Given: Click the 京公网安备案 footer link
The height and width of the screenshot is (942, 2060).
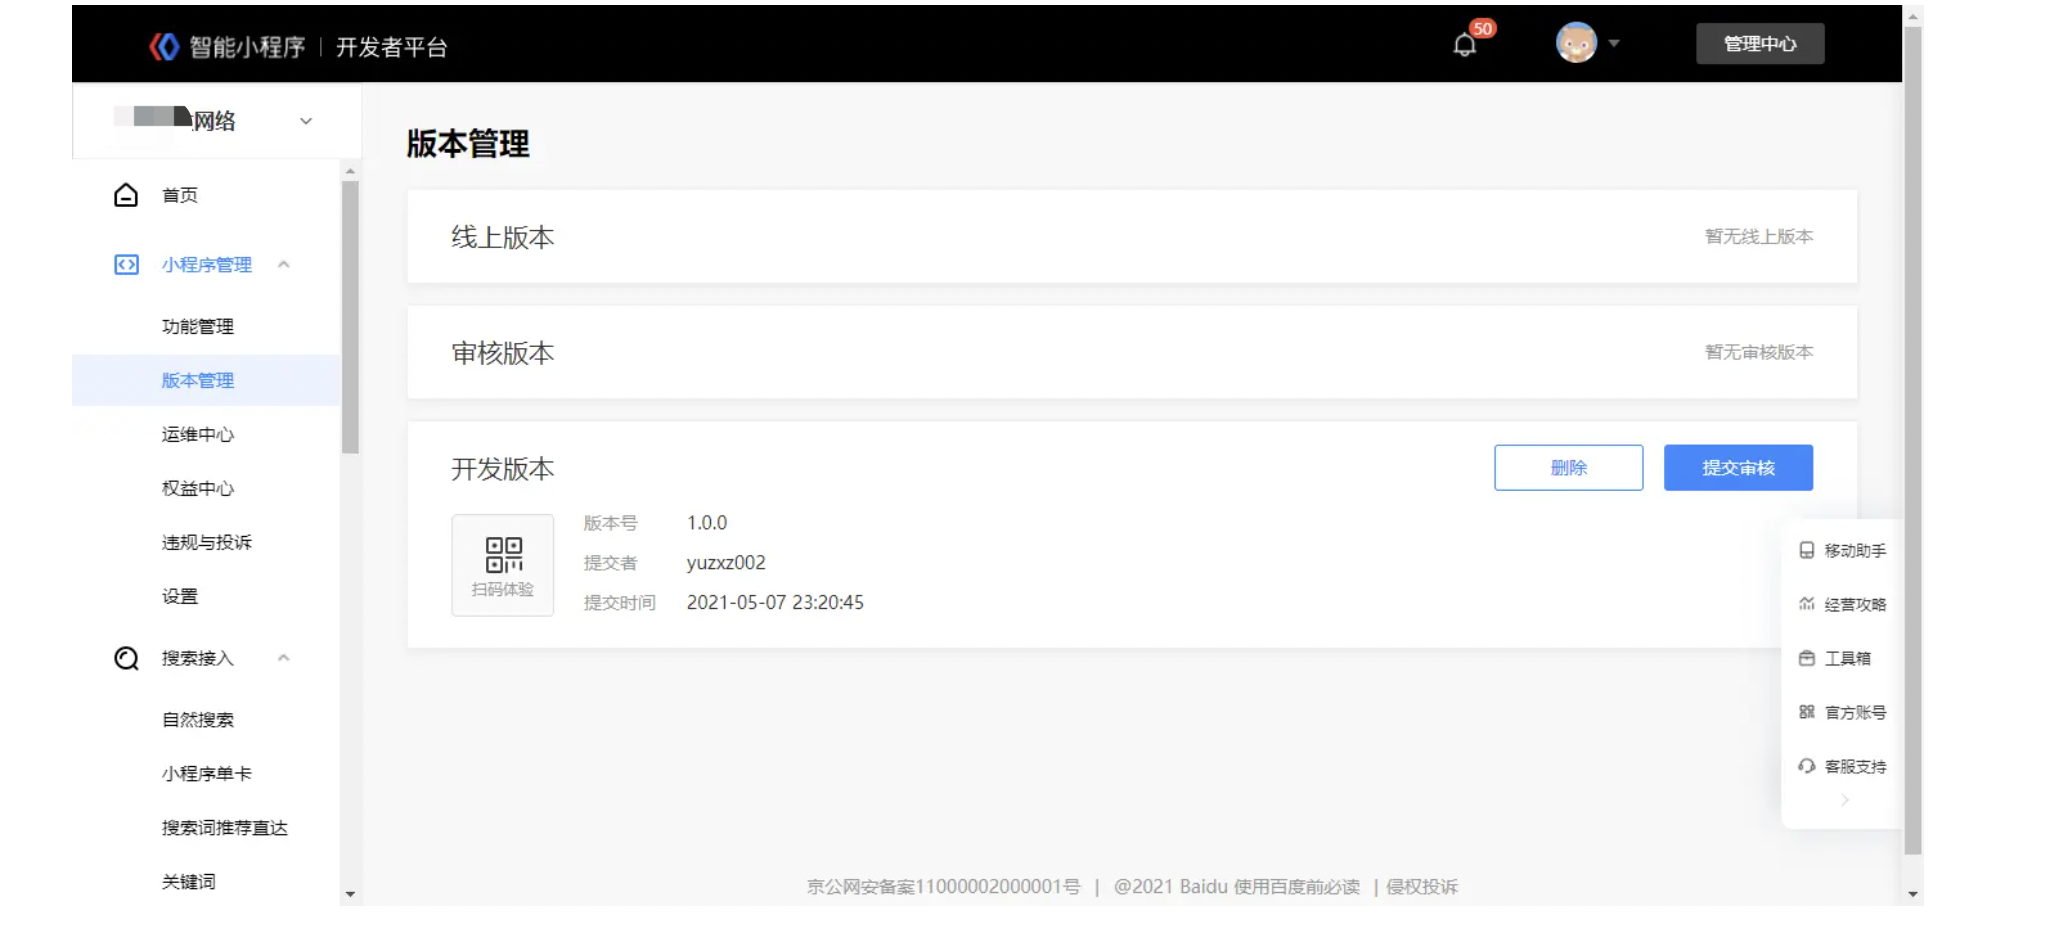Looking at the screenshot, I should [x=944, y=887].
